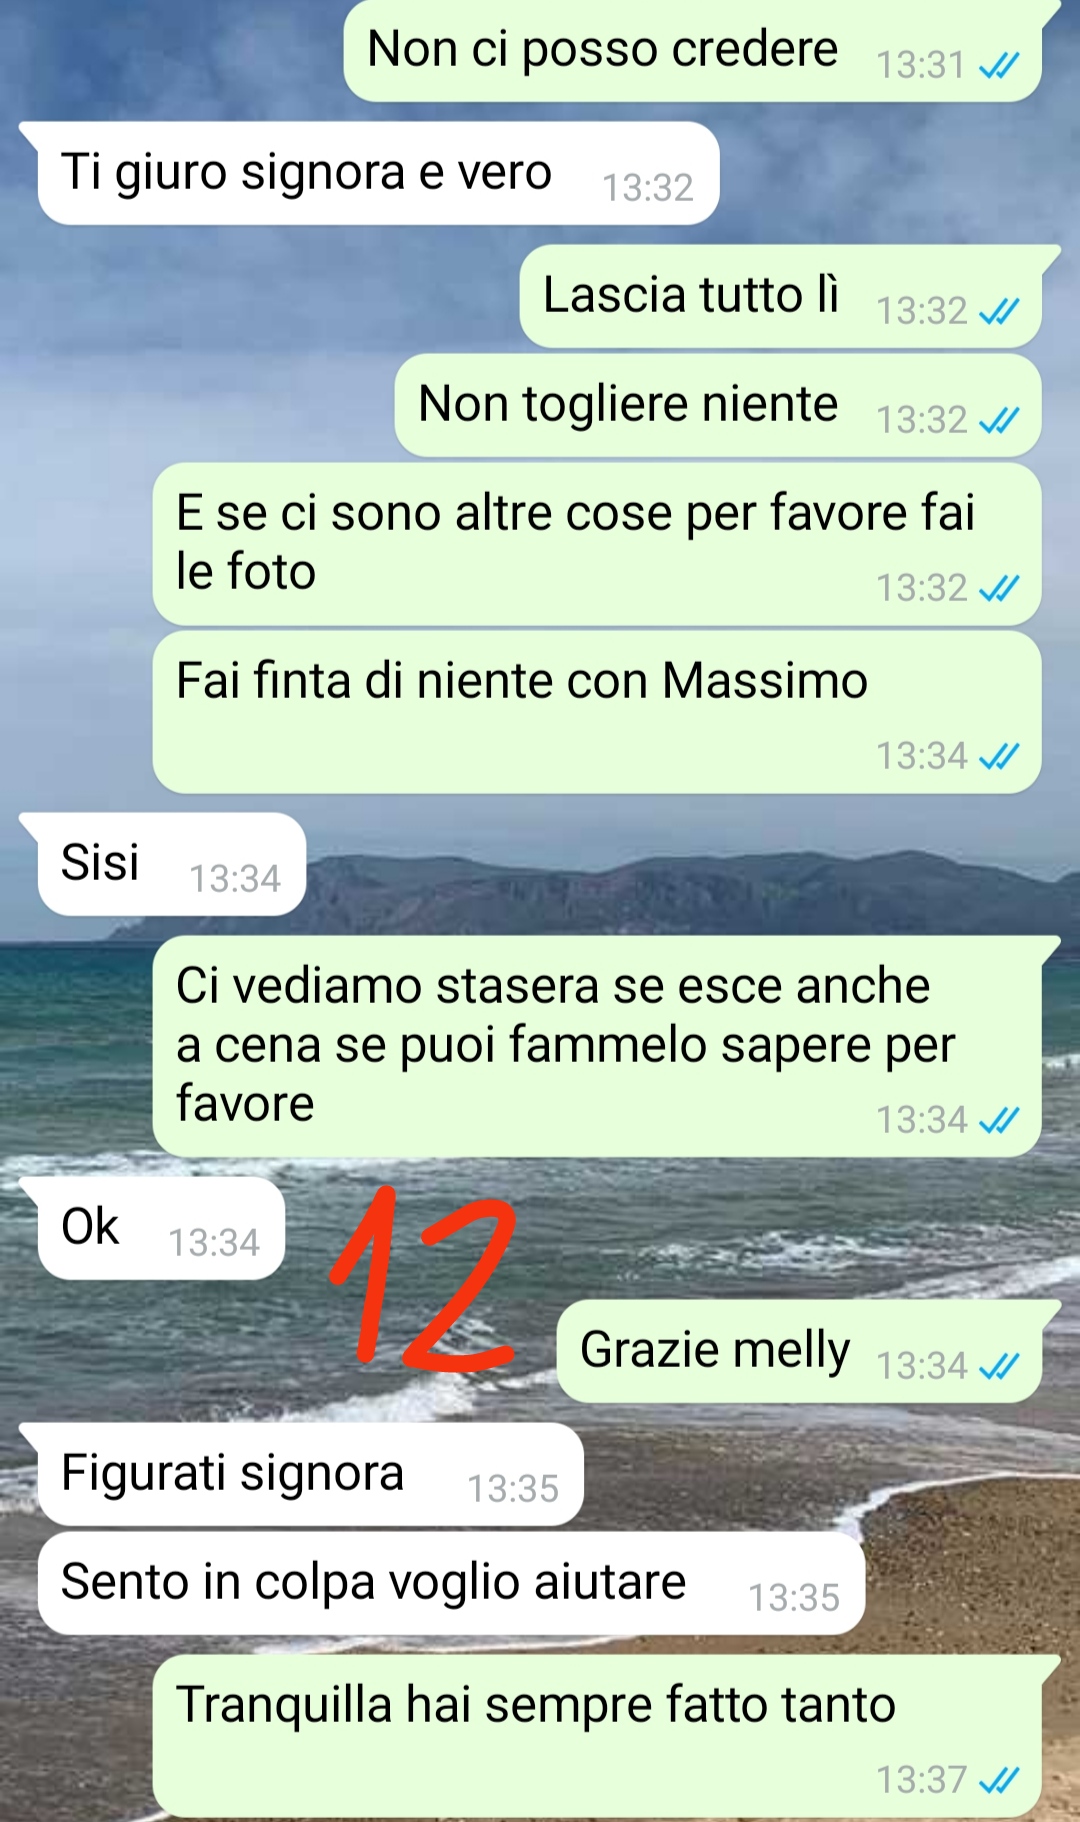The height and width of the screenshot is (1822, 1080).
Task: Select the "Grazie melly" message
Action: [799, 1351]
